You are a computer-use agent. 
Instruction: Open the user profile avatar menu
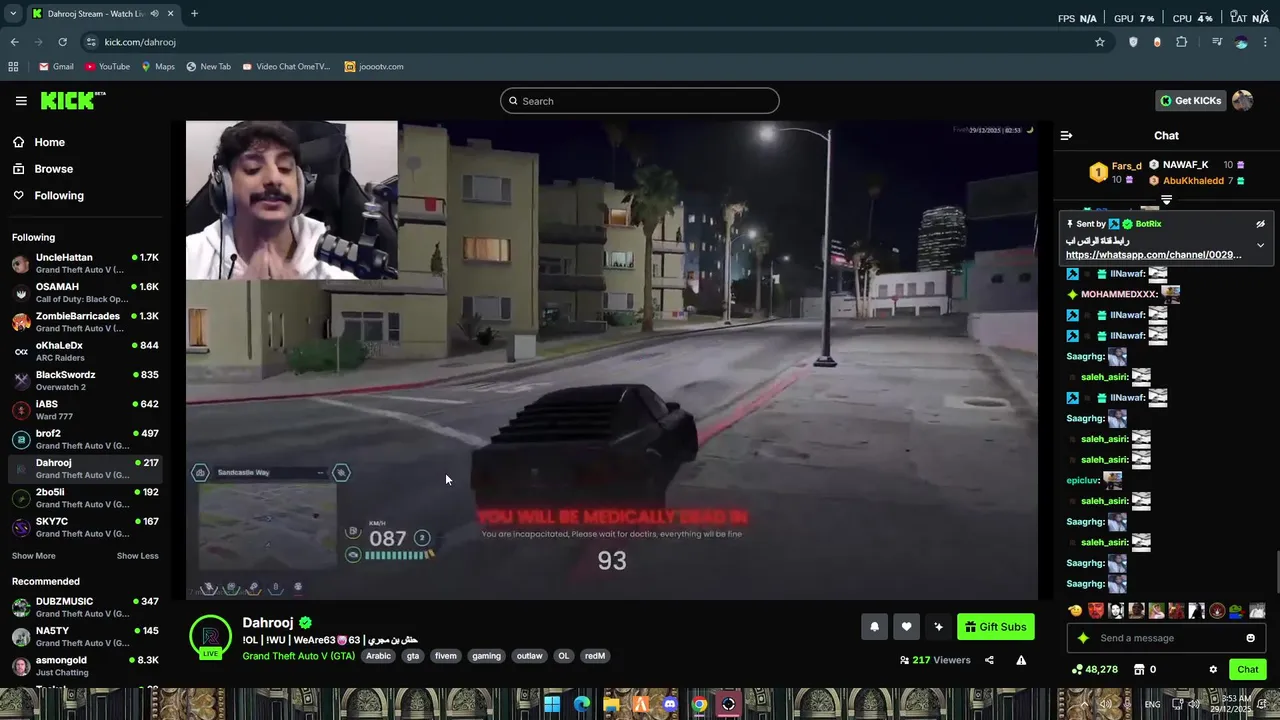pos(1242,101)
